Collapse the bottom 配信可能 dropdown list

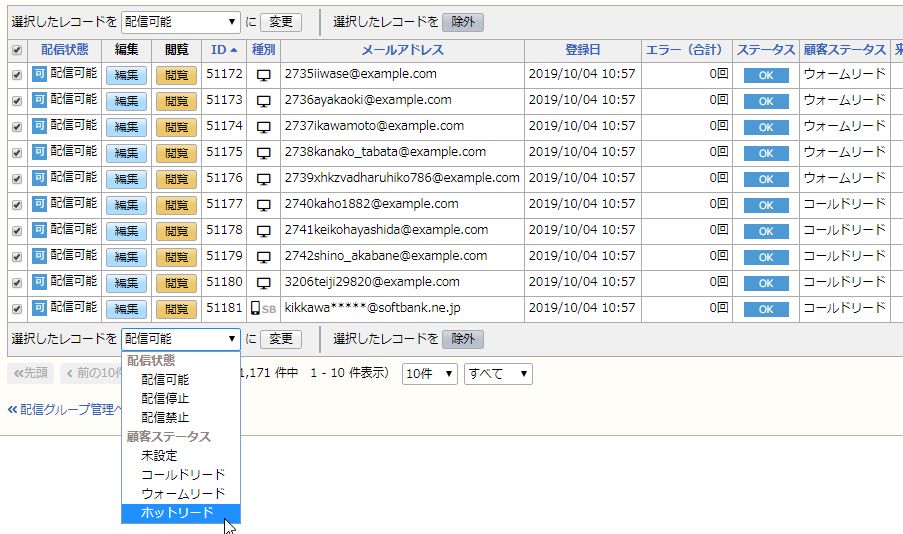180,339
